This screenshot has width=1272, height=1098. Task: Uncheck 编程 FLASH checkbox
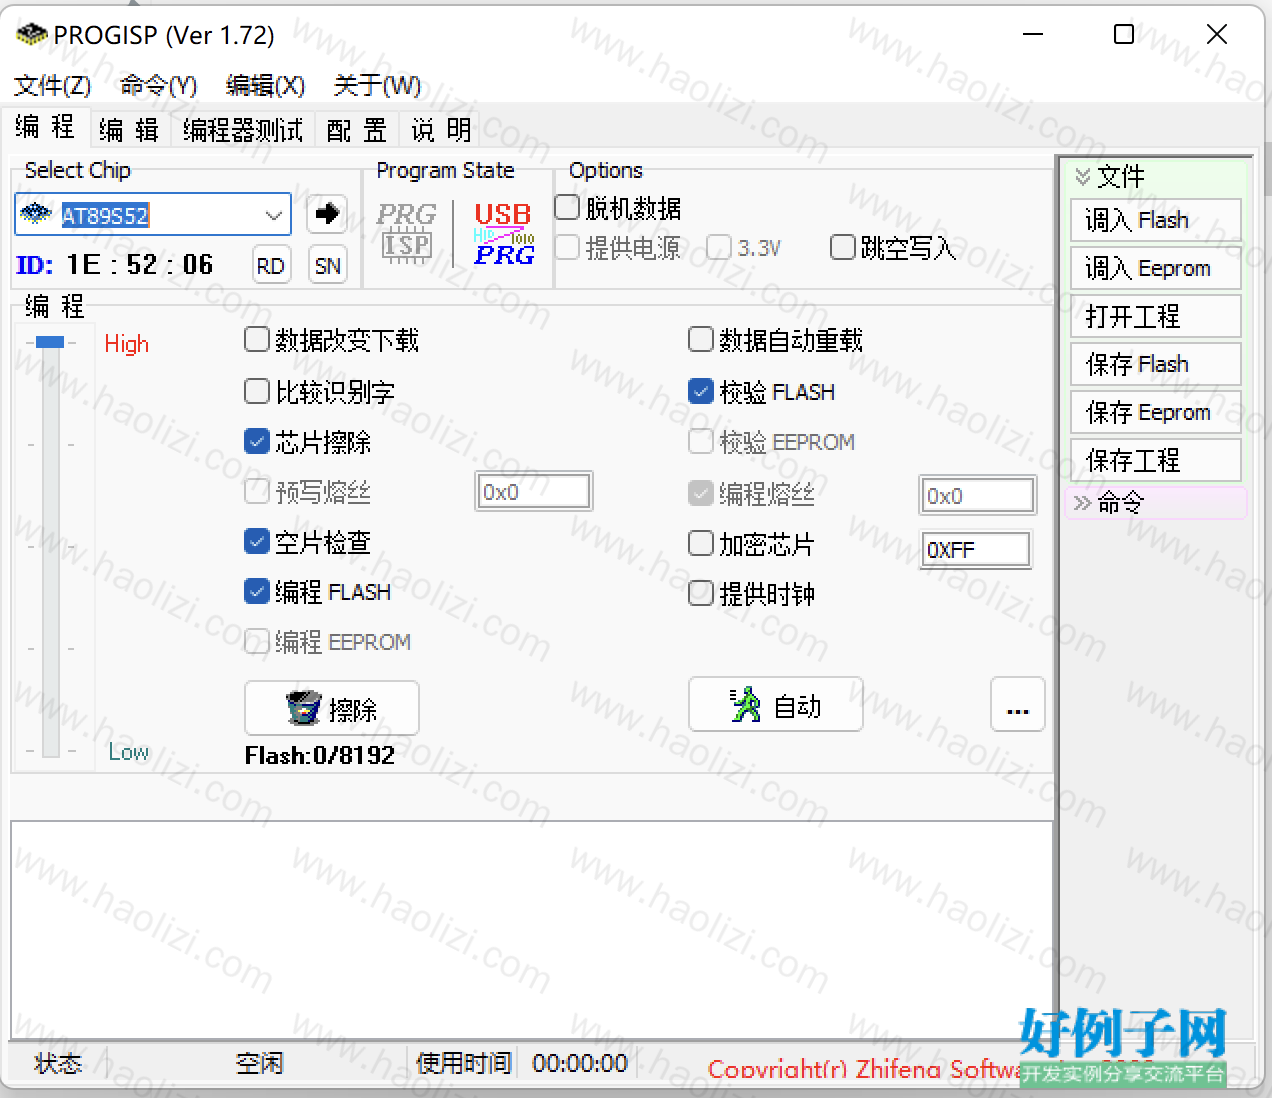pos(257,591)
